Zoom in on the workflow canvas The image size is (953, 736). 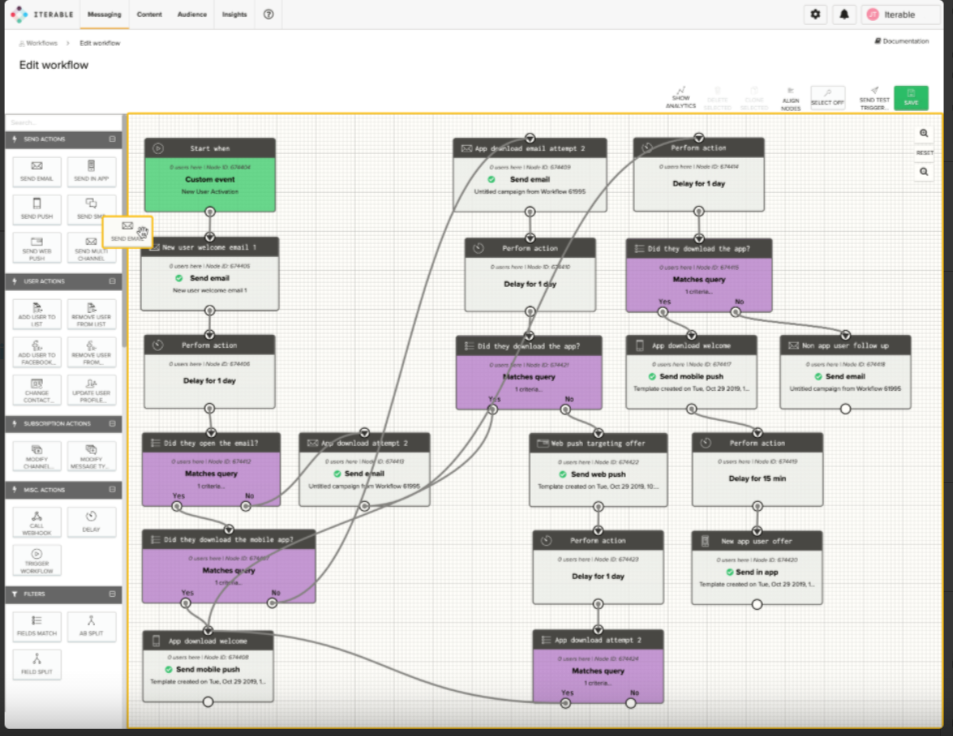click(x=924, y=133)
